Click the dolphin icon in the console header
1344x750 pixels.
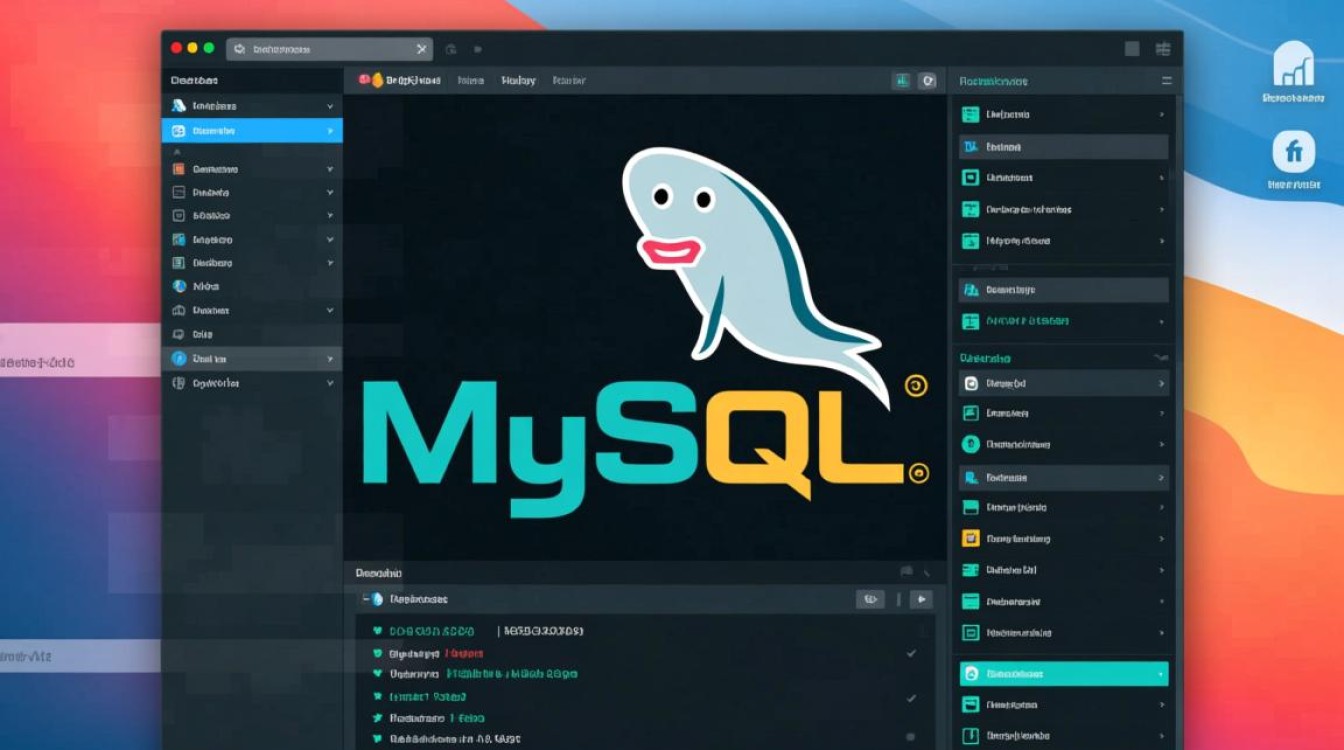pyautogui.click(x=376, y=598)
